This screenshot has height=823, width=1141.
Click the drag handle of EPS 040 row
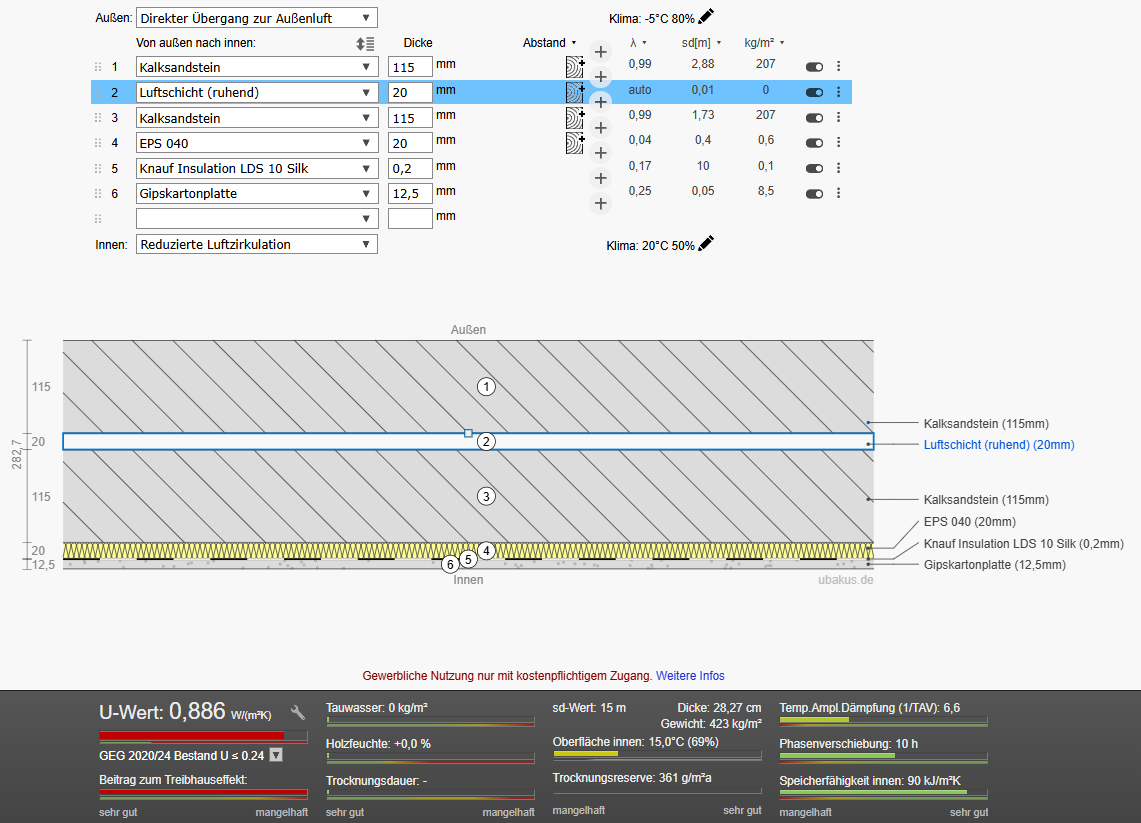pyautogui.click(x=98, y=143)
